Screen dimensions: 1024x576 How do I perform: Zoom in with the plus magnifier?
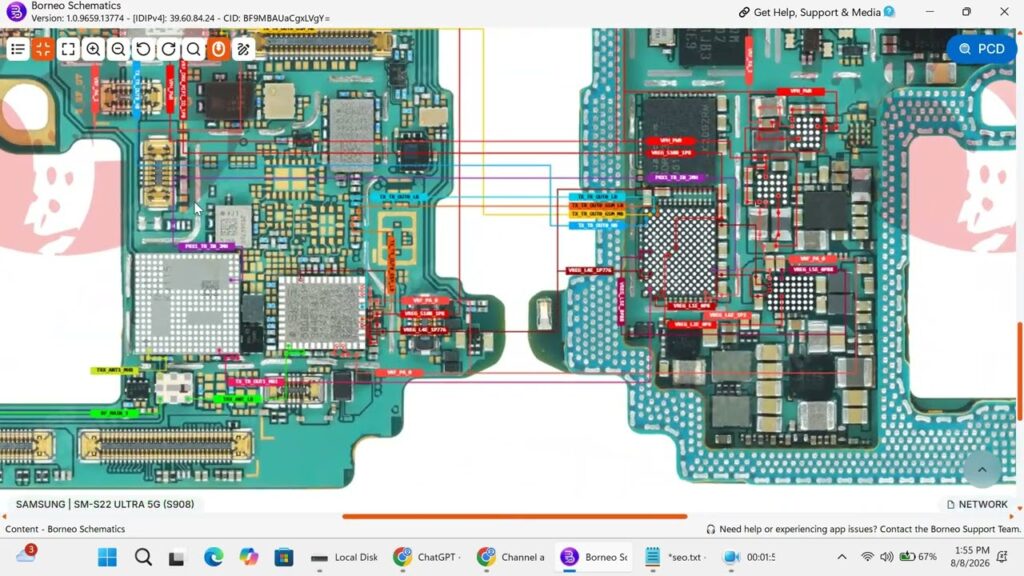(93, 49)
